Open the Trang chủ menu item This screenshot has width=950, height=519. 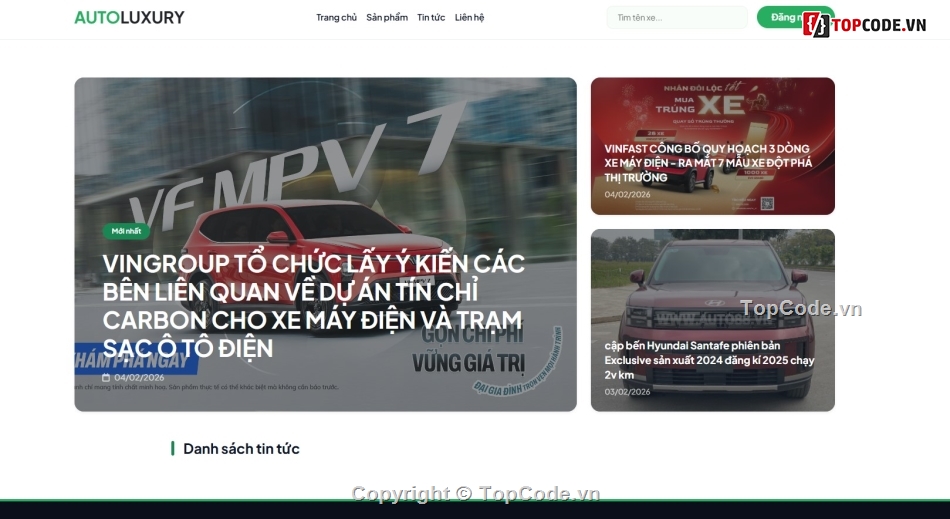pyautogui.click(x=336, y=18)
